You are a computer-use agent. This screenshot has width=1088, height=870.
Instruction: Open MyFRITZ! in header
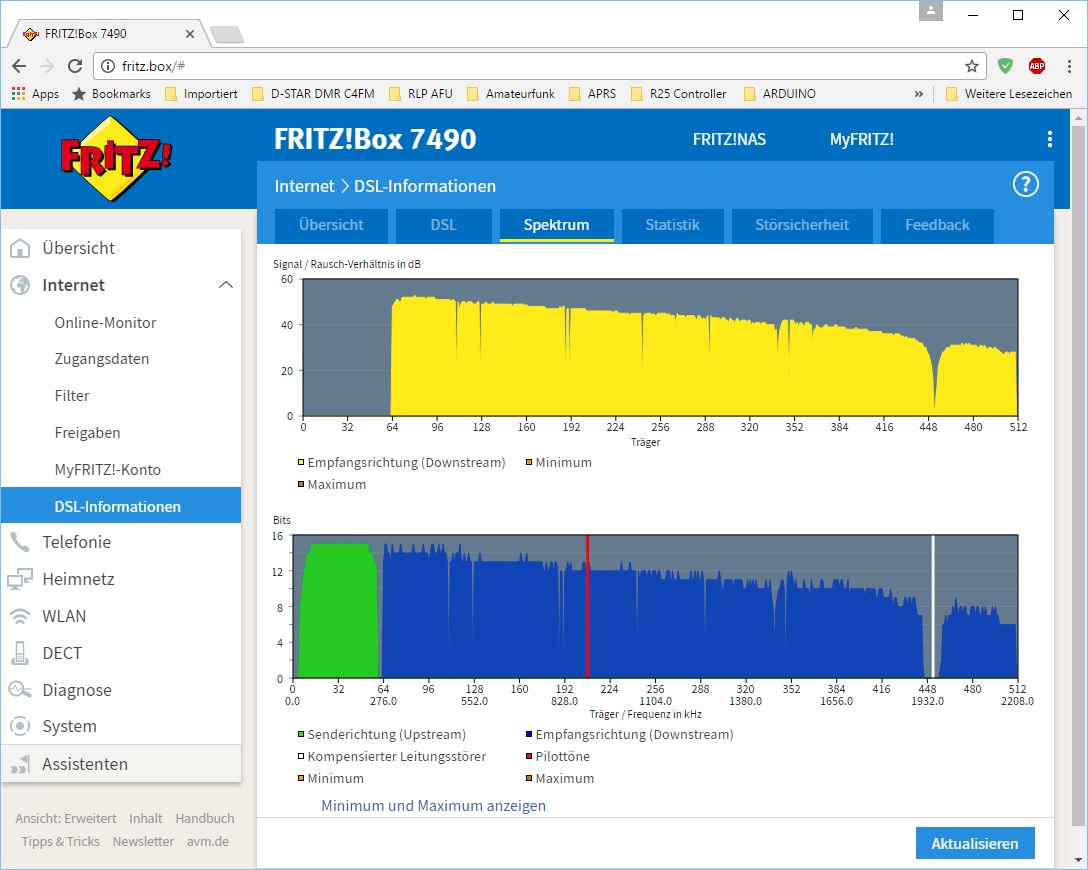(862, 139)
